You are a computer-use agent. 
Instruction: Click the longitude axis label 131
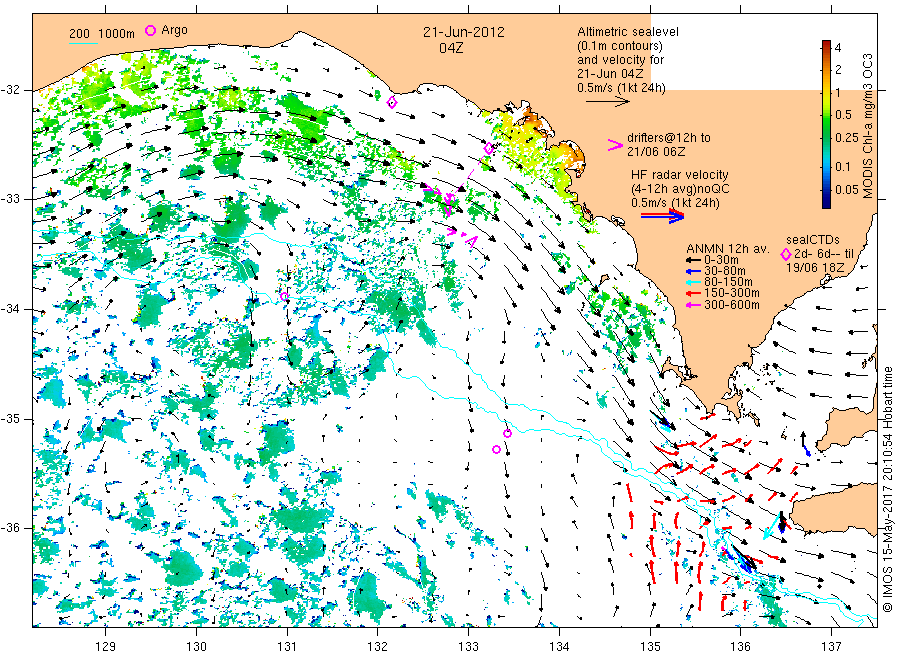(287, 647)
